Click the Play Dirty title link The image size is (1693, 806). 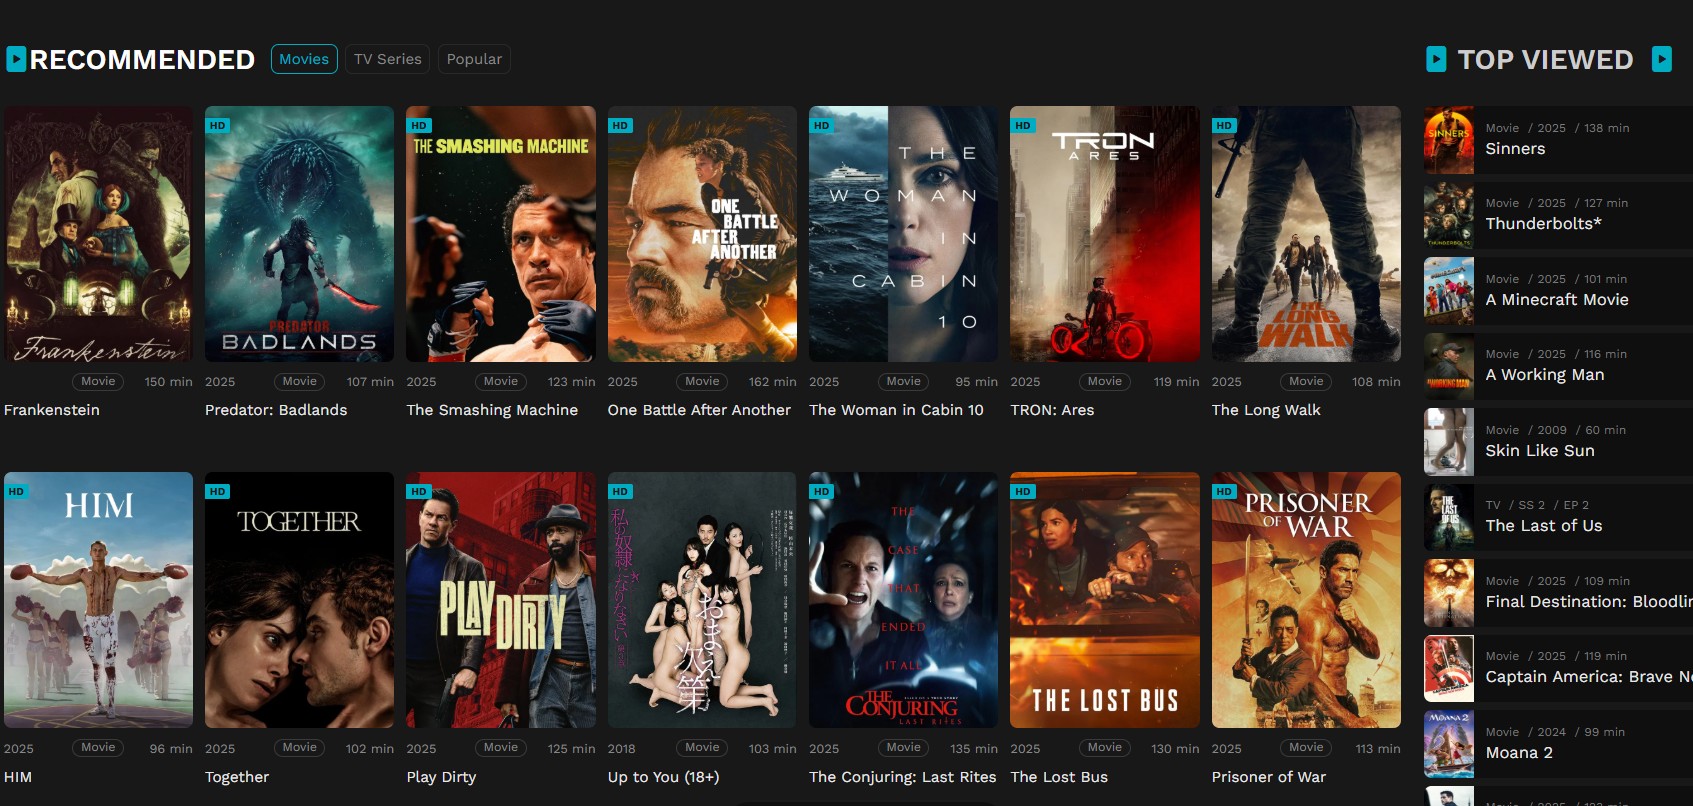click(x=441, y=777)
